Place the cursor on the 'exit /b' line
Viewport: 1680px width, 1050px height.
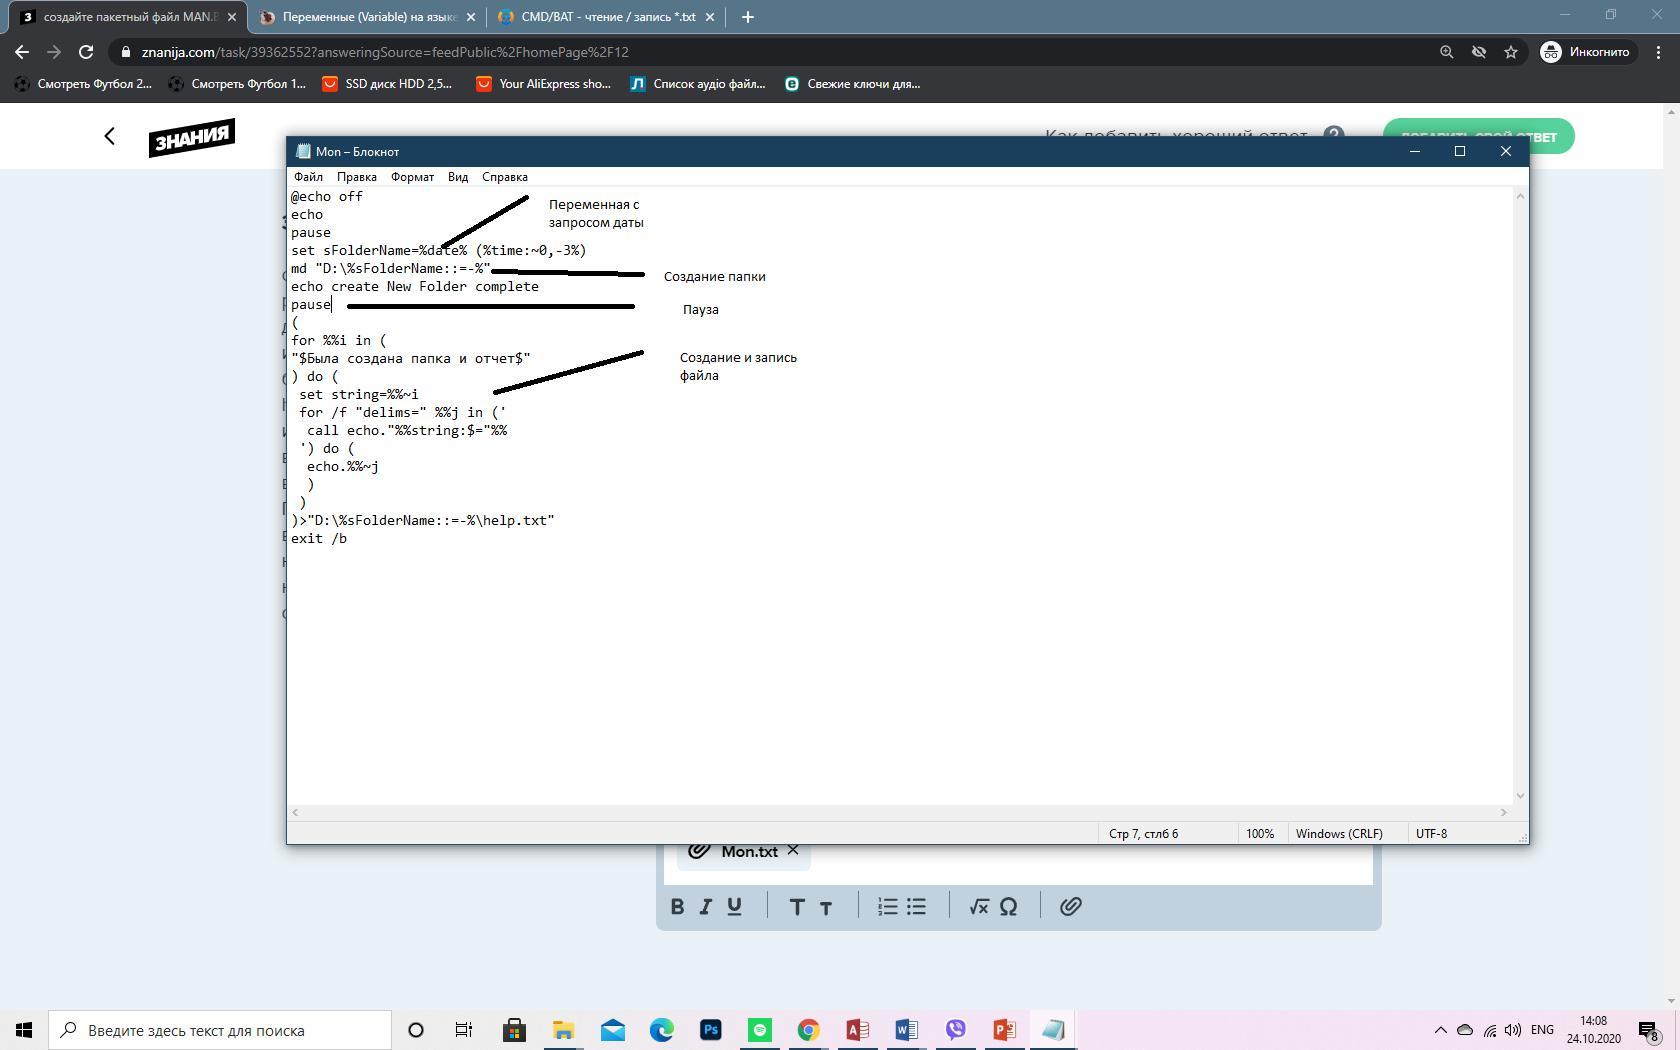[x=319, y=538]
